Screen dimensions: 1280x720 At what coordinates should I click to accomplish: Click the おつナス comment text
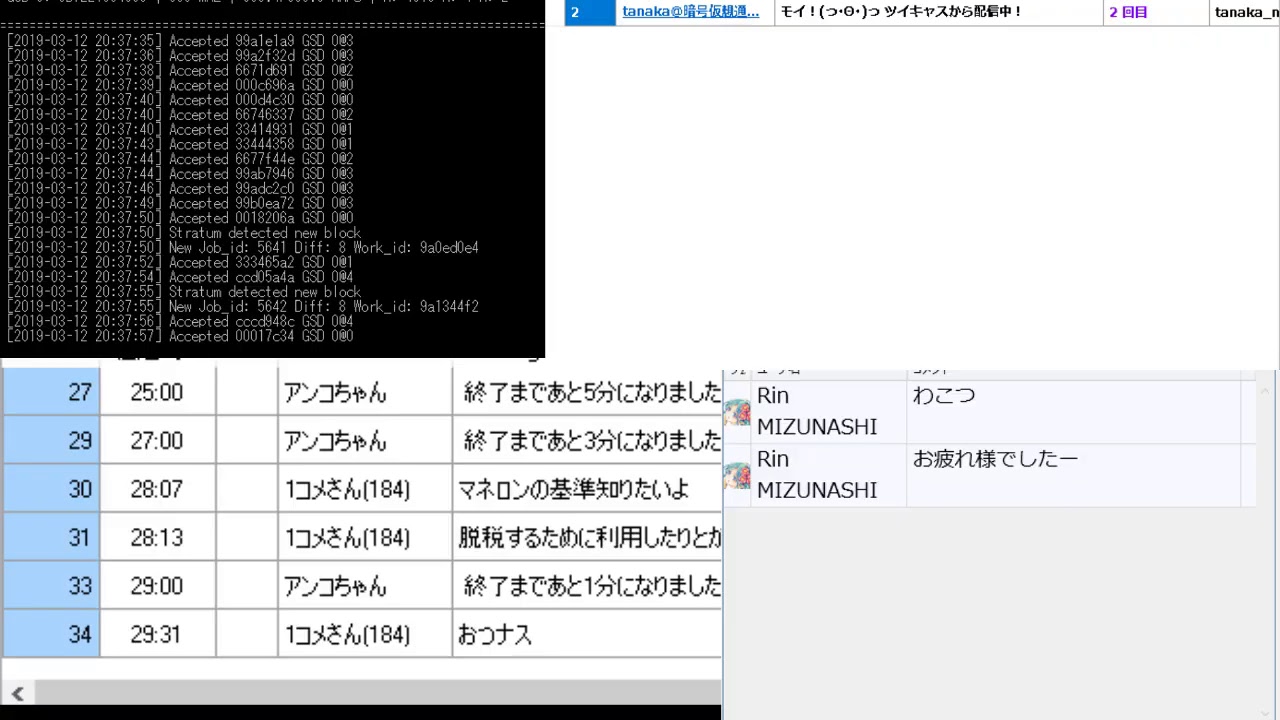[495, 634]
